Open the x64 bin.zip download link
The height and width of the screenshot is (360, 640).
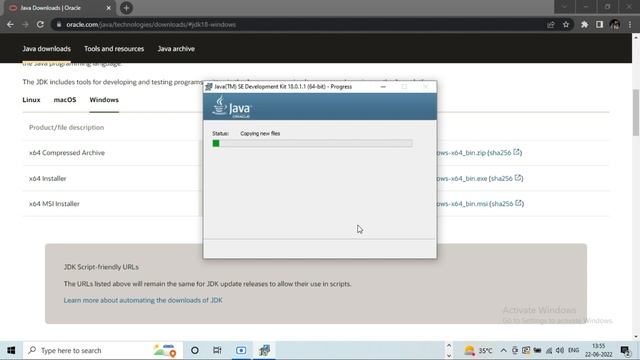pyautogui.click(x=461, y=153)
